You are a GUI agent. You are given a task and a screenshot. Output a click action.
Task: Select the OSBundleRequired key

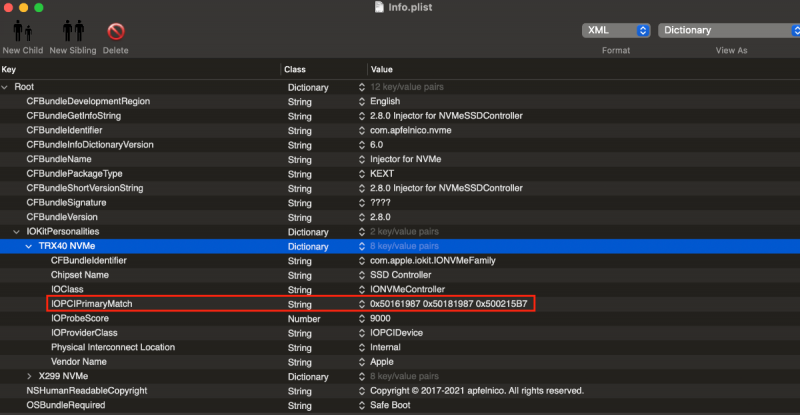point(66,405)
